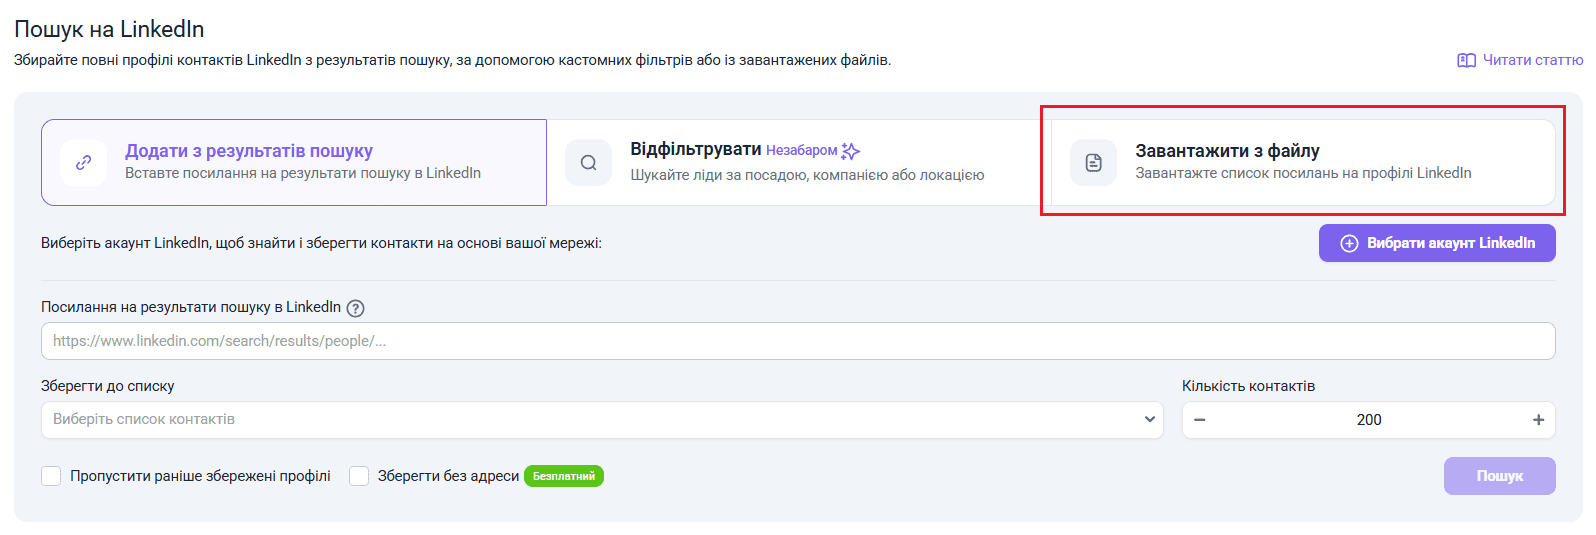Check 'Пропустити раніше збережені профілі'

click(51, 476)
